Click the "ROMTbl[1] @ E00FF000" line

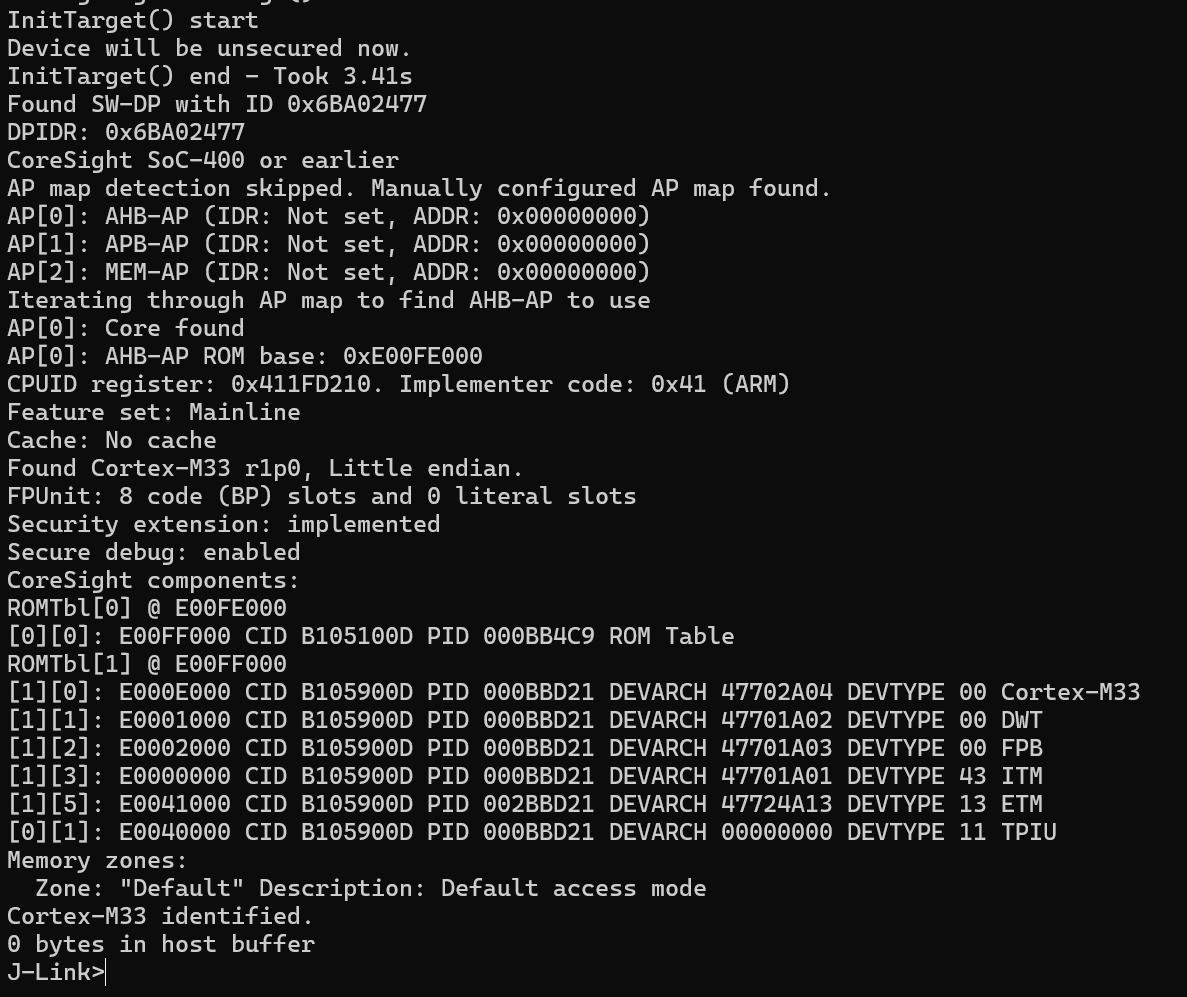click(147, 664)
